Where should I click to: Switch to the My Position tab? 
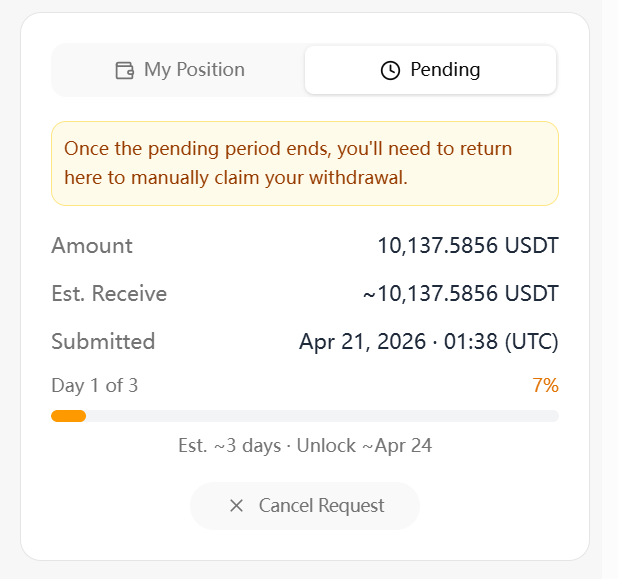pos(180,70)
